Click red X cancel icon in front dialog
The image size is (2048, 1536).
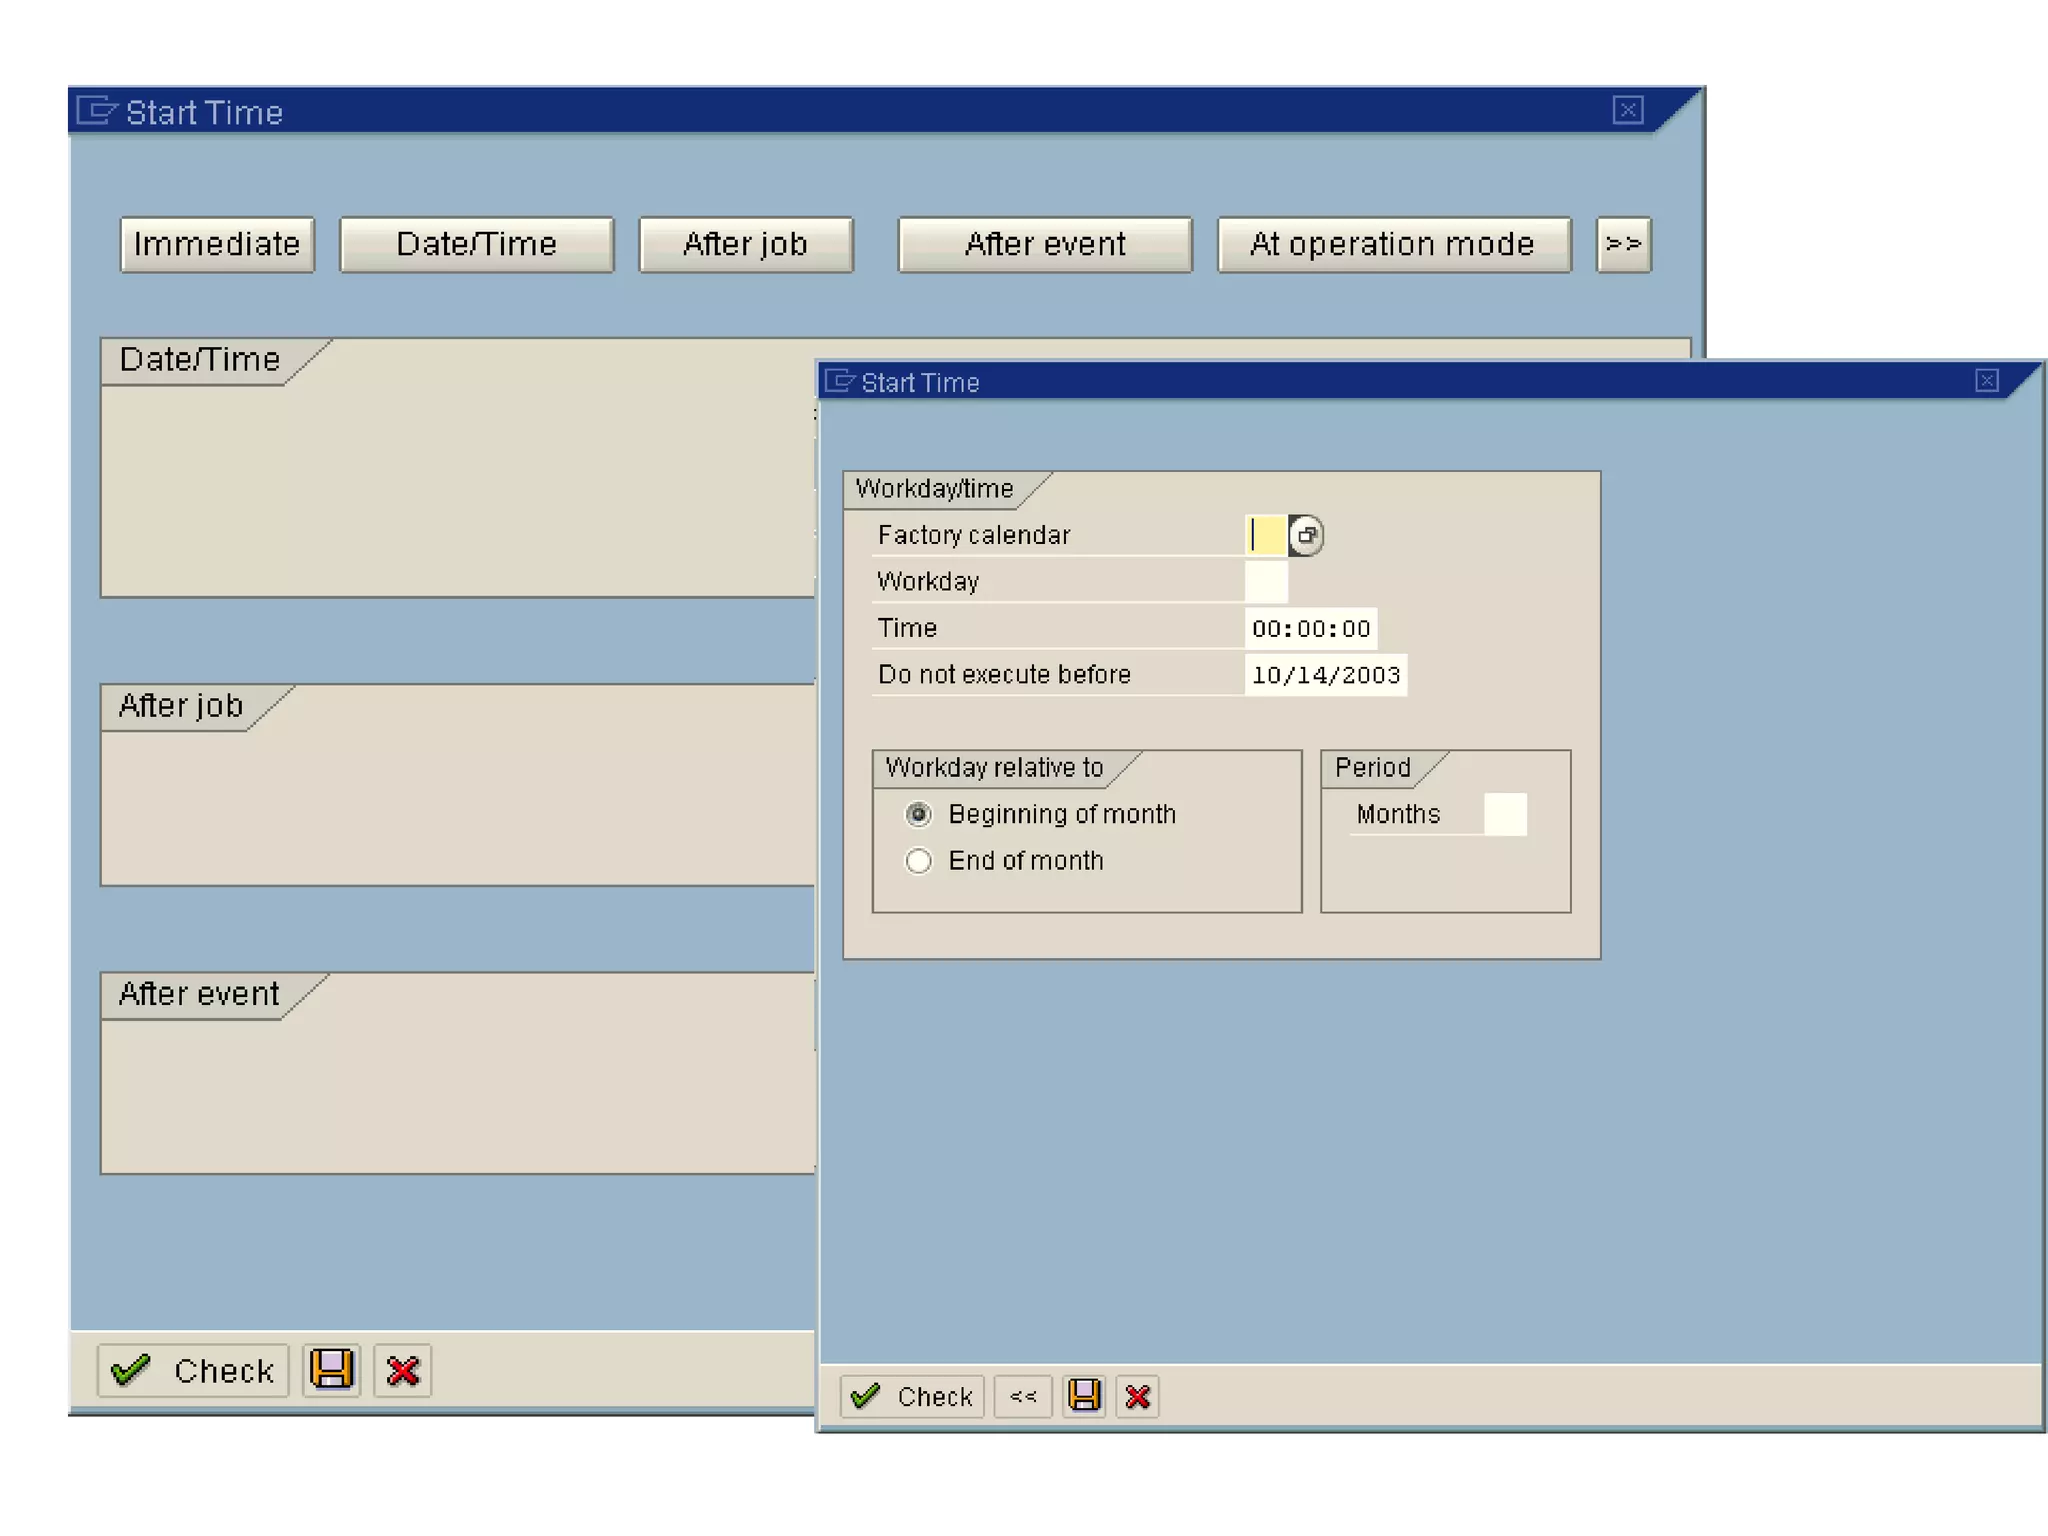point(1138,1396)
